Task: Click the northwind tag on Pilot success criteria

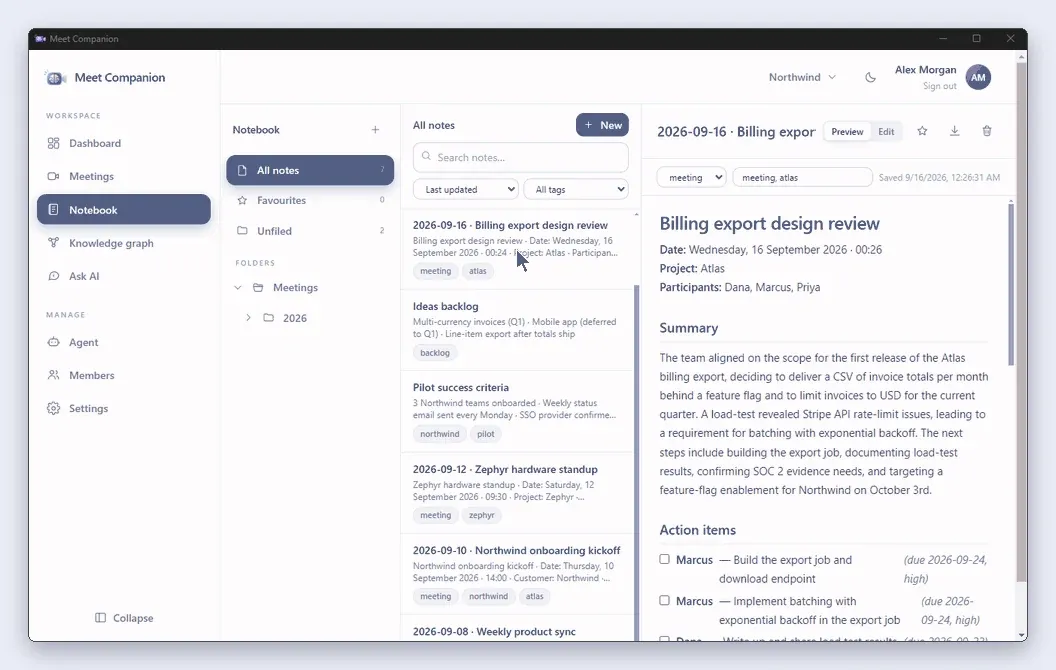Action: point(440,434)
